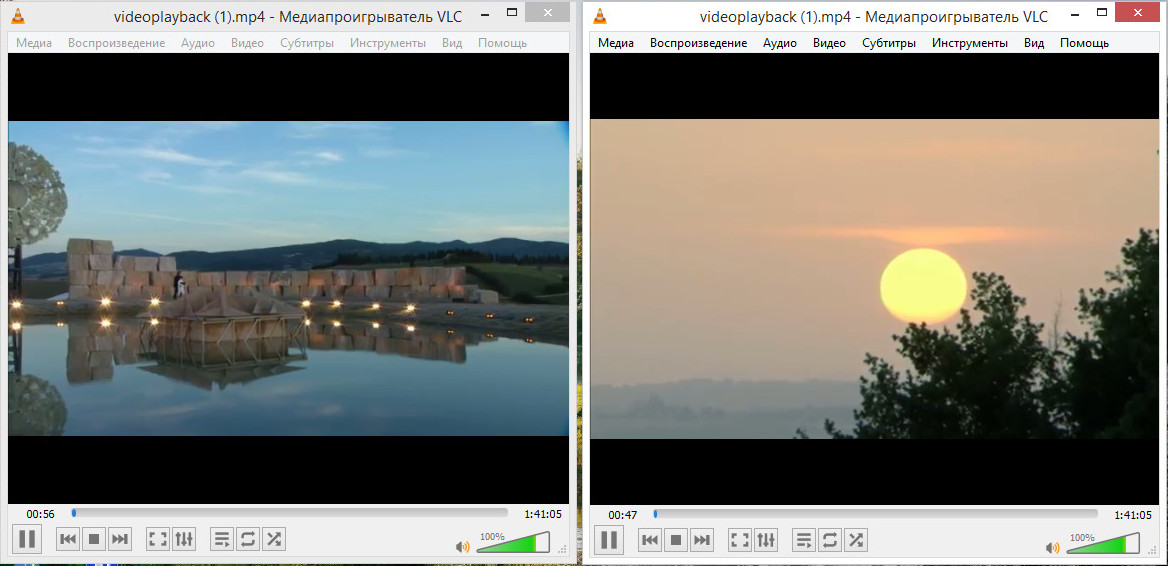This screenshot has width=1168, height=566.
Task: Open Вид menu in the right window
Action: coord(1034,43)
